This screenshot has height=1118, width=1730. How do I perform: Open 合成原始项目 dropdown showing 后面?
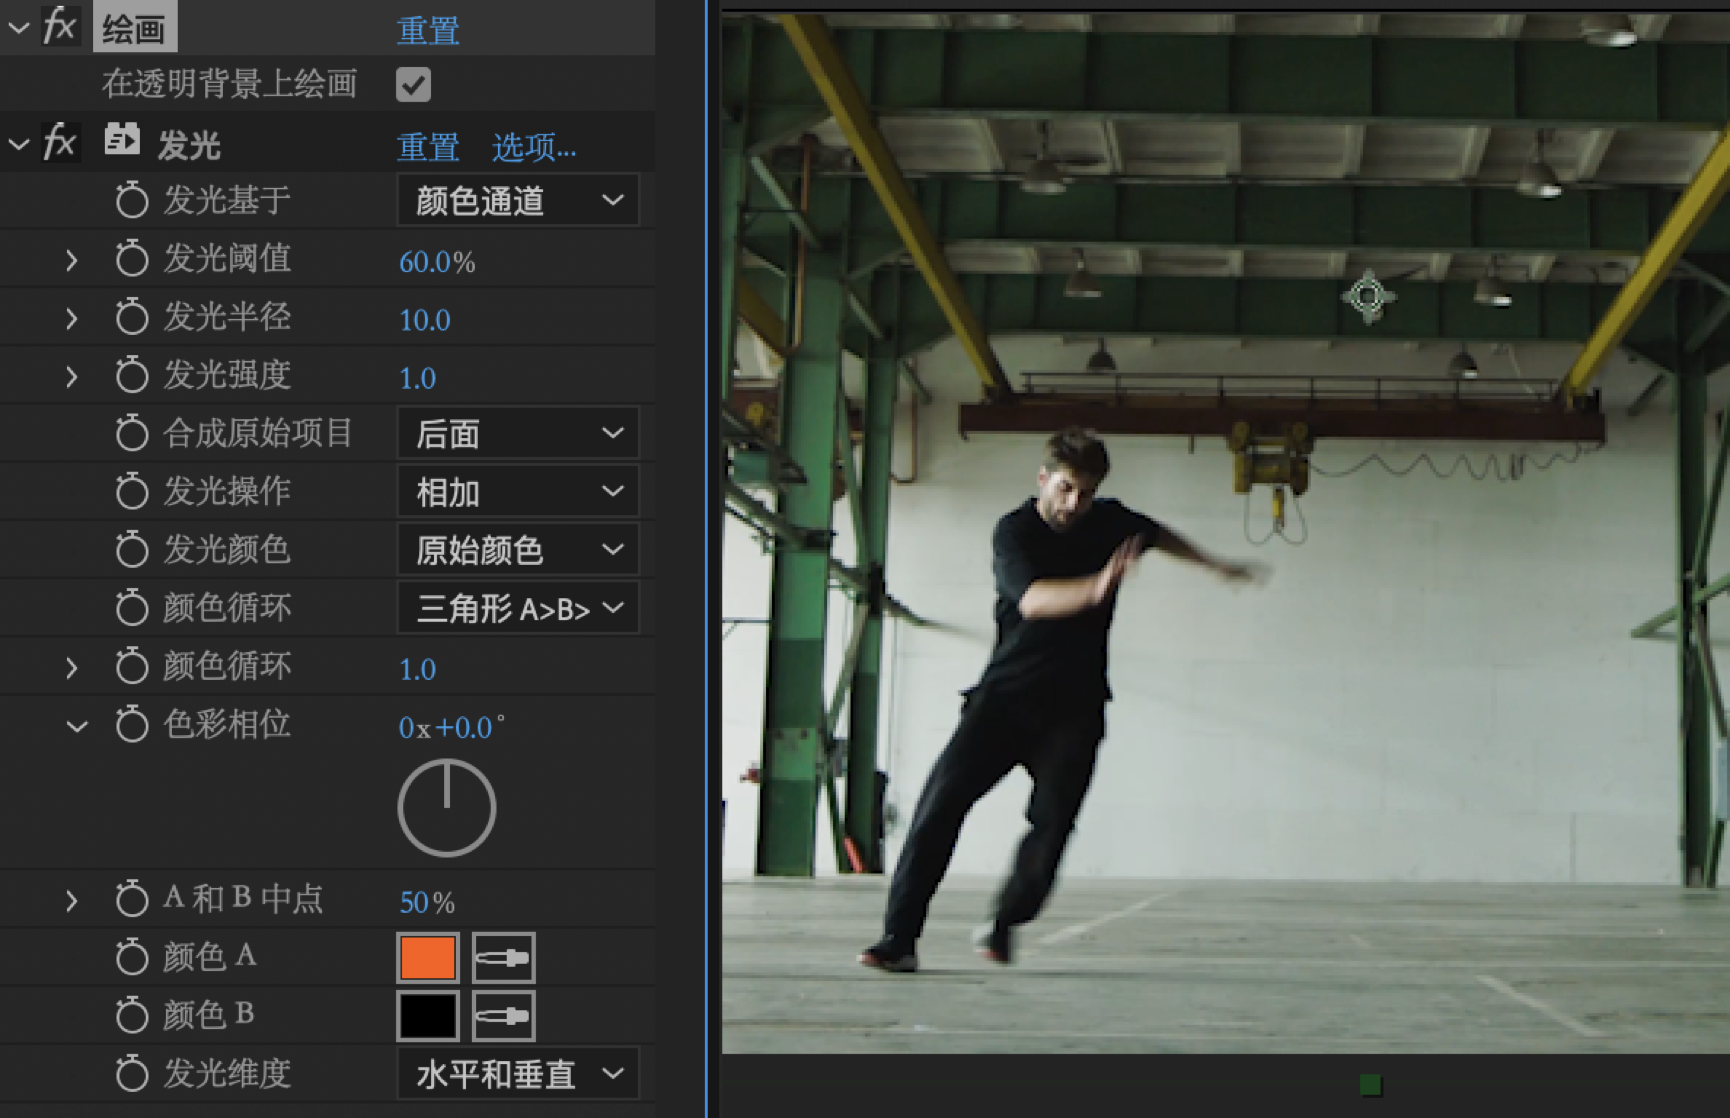click(x=518, y=433)
